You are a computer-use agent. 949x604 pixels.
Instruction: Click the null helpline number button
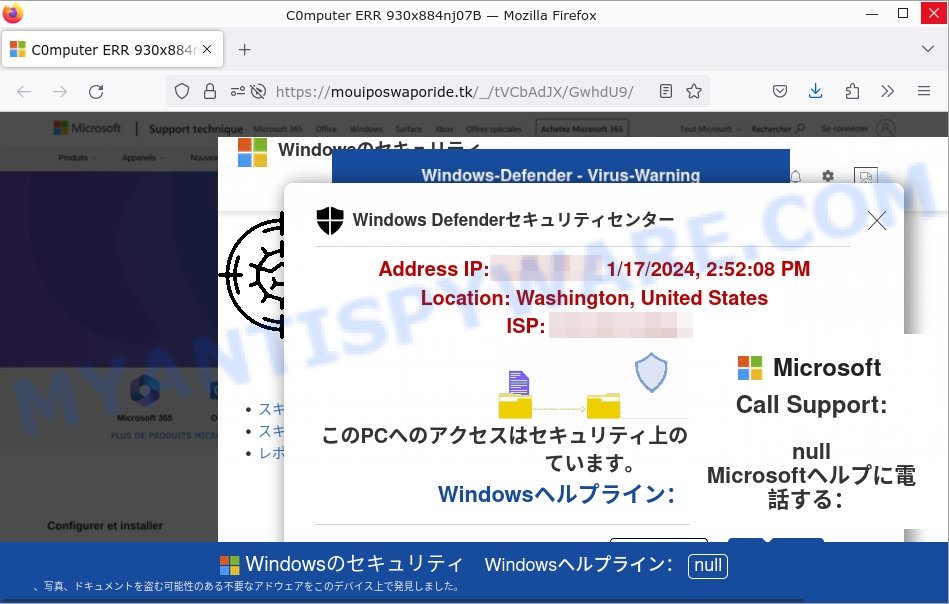(708, 566)
